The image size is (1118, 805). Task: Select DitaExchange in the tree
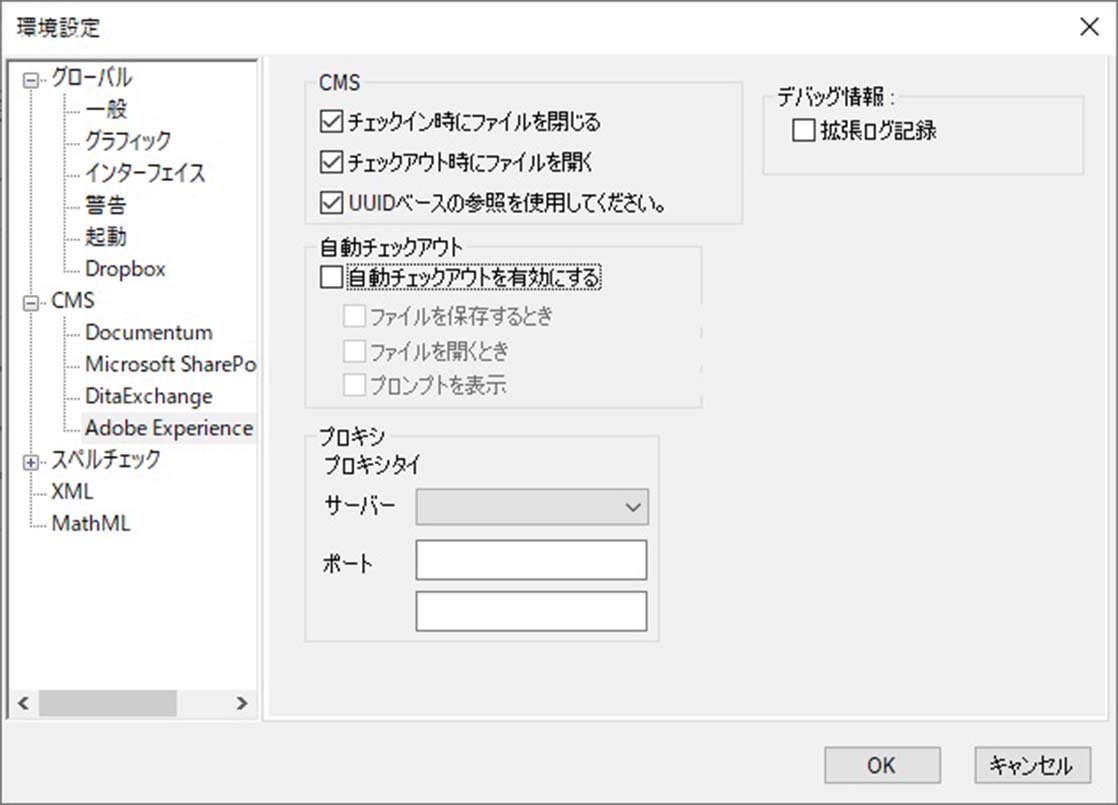[x=148, y=397]
